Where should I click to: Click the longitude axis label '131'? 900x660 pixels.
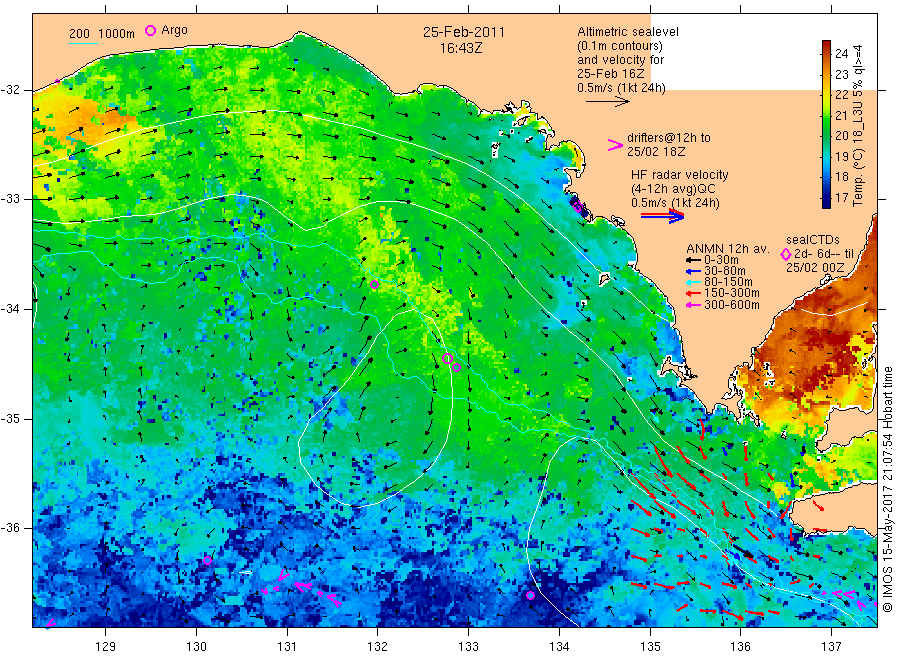point(287,647)
